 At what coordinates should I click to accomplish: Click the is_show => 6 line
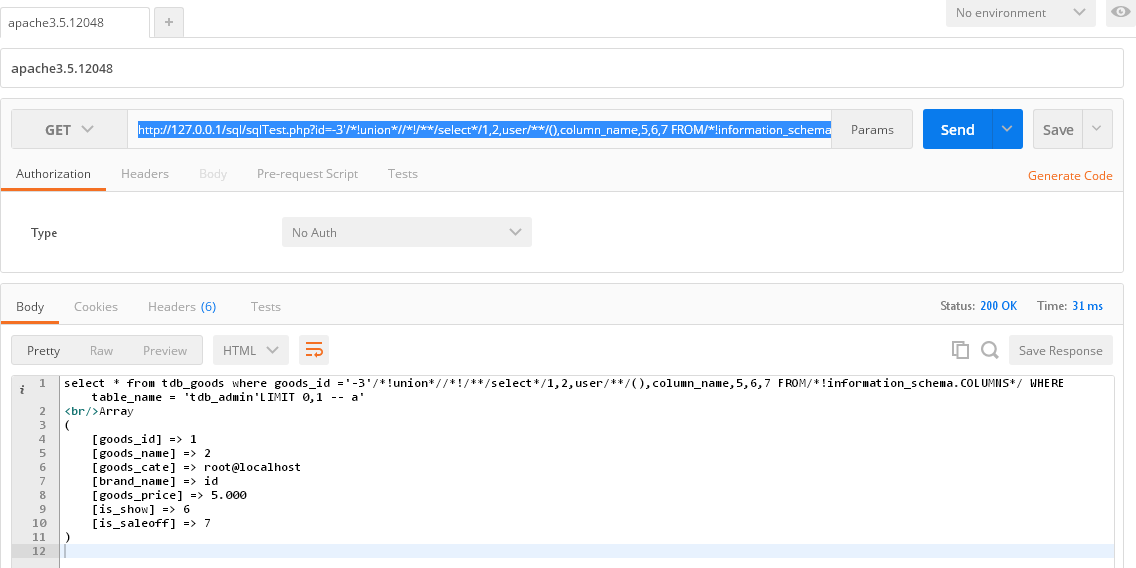pyautogui.click(x=141, y=509)
